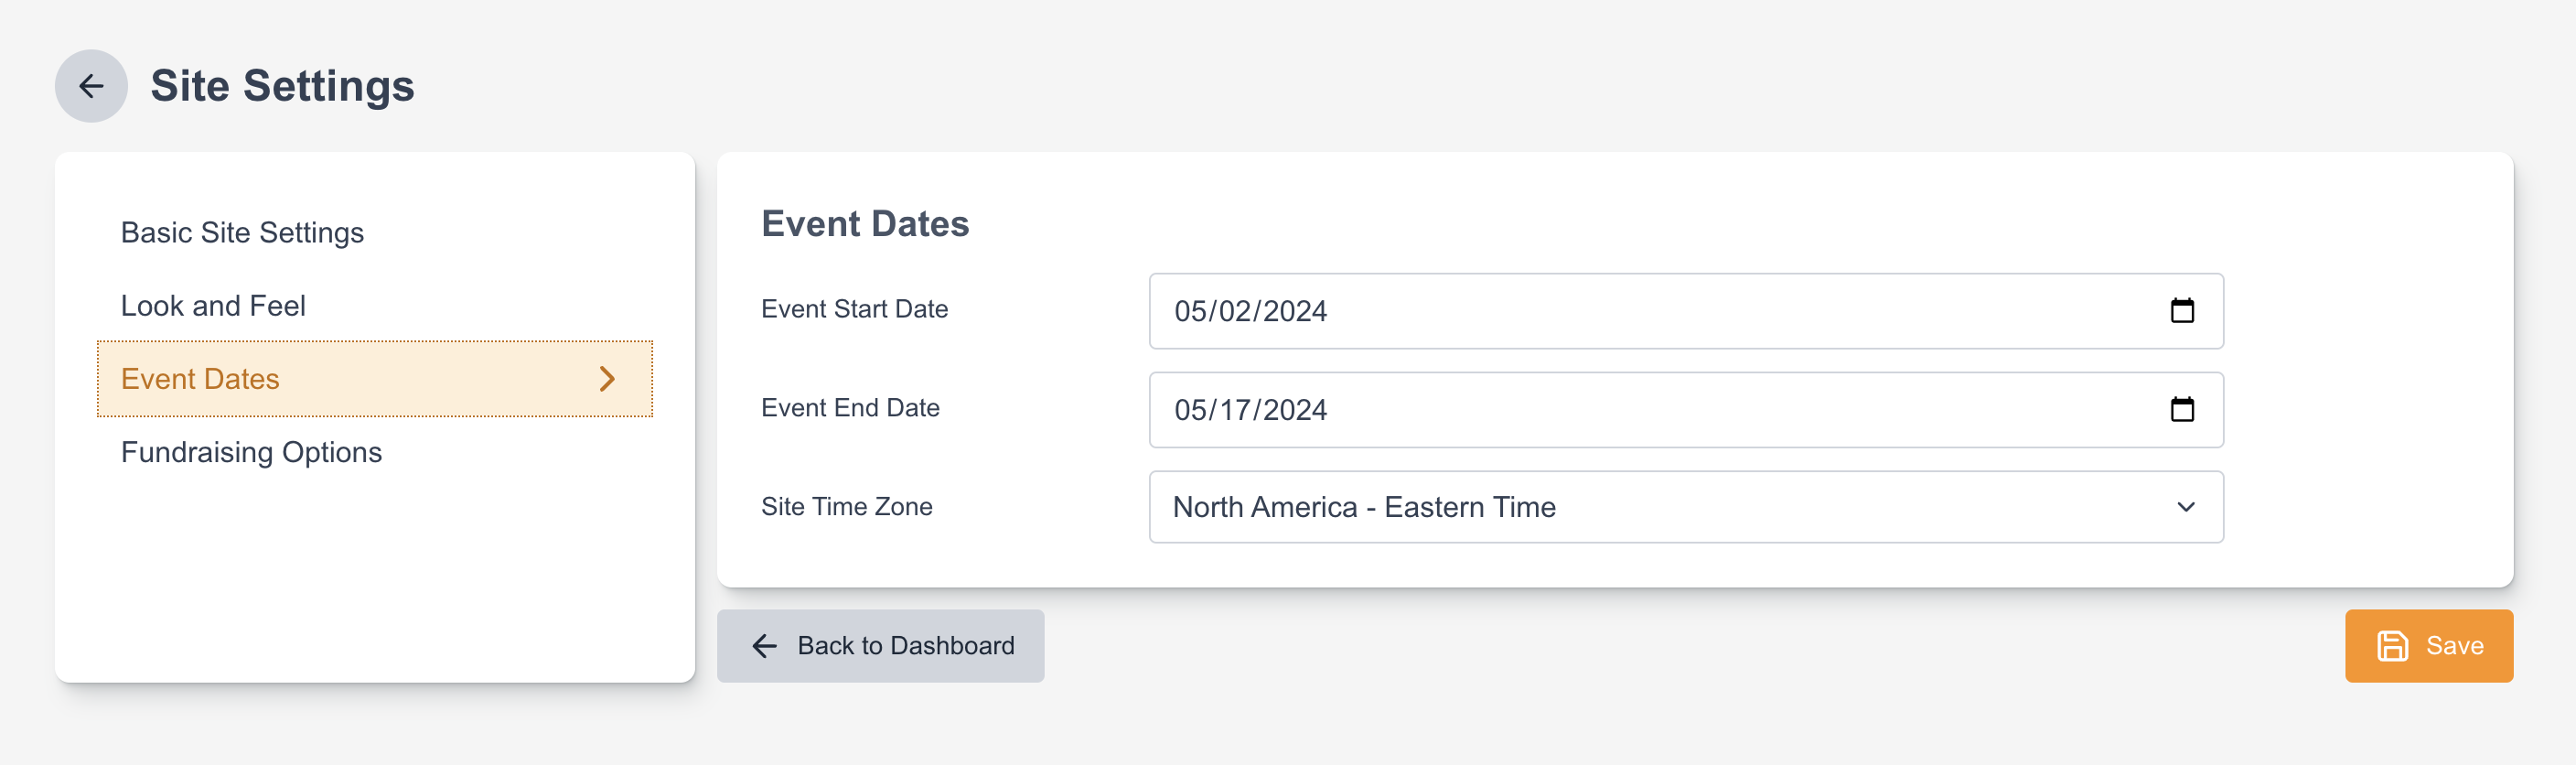Image resolution: width=2576 pixels, height=765 pixels.
Task: Open the Event Start Date calendar picker icon
Action: [x=2182, y=311]
